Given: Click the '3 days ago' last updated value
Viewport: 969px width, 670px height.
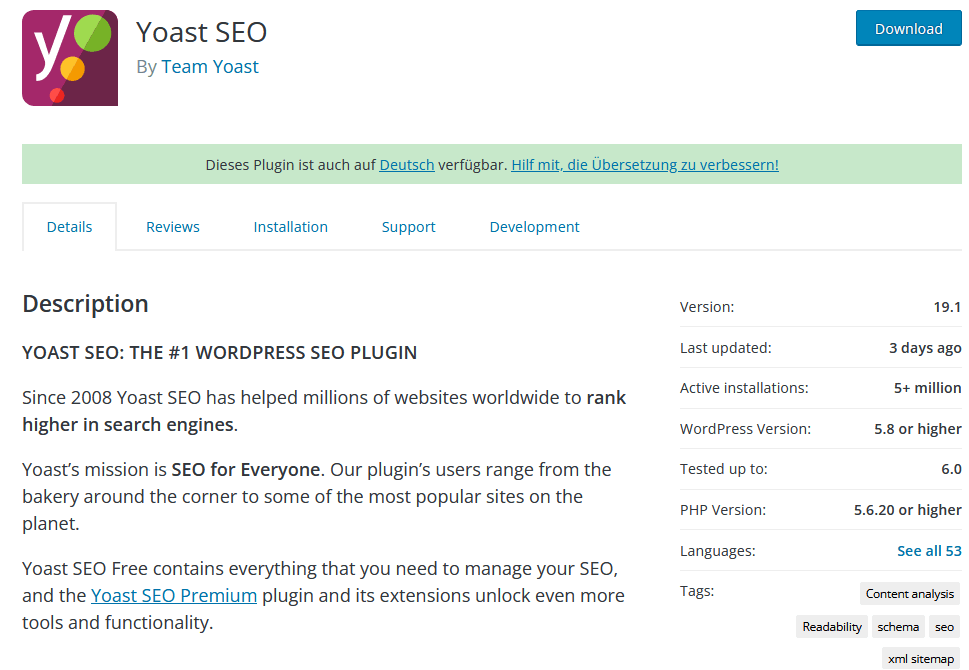Looking at the screenshot, I should (925, 348).
